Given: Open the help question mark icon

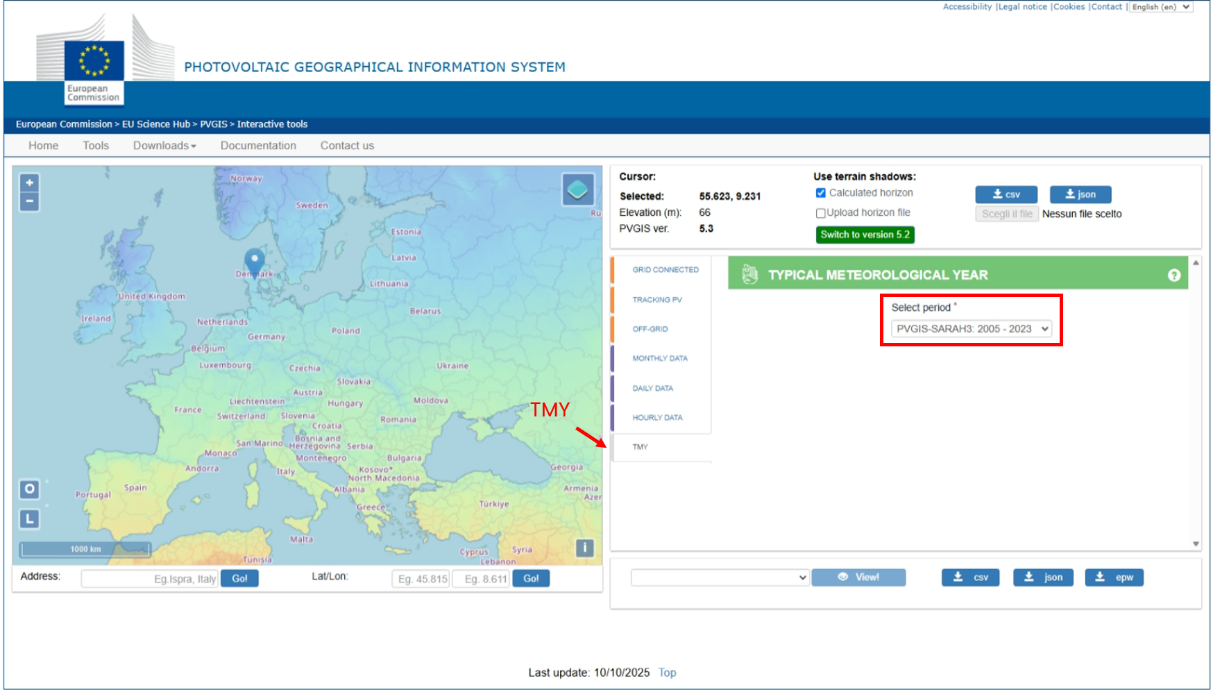Looking at the screenshot, I should [x=1174, y=275].
